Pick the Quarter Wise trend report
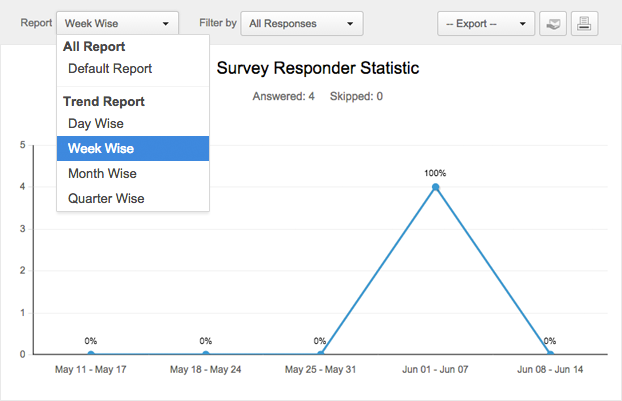622x401 pixels. (x=106, y=199)
